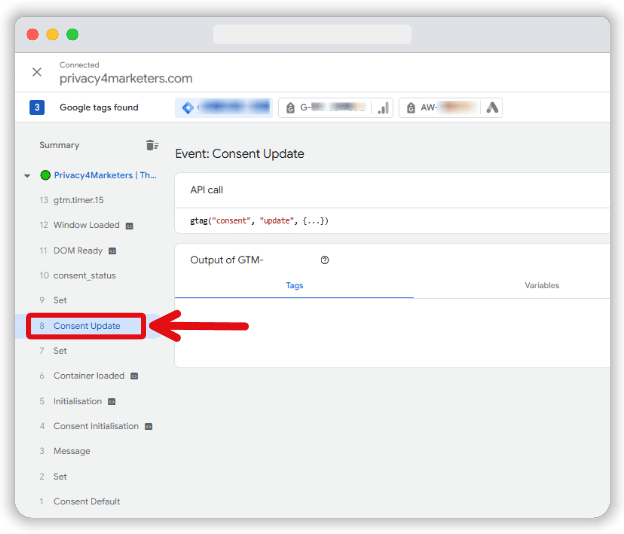Select the AW- Google Ads tag chip
The width and height of the screenshot is (624, 534).
click(450, 107)
